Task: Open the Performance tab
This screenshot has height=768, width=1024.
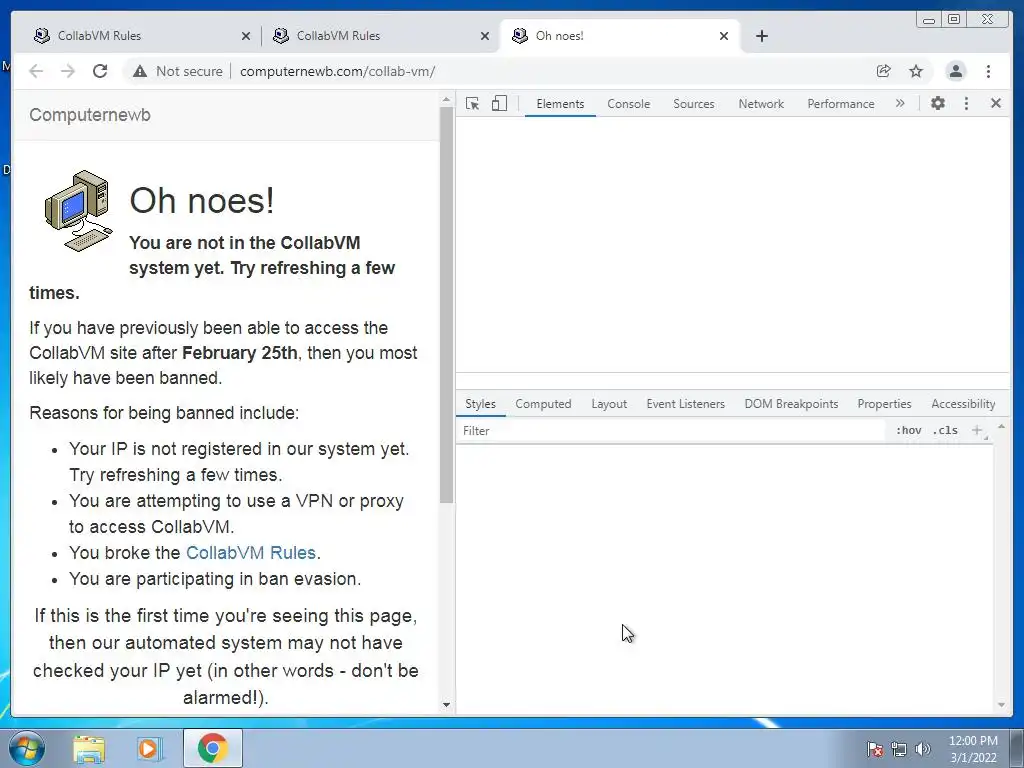Action: click(x=840, y=104)
